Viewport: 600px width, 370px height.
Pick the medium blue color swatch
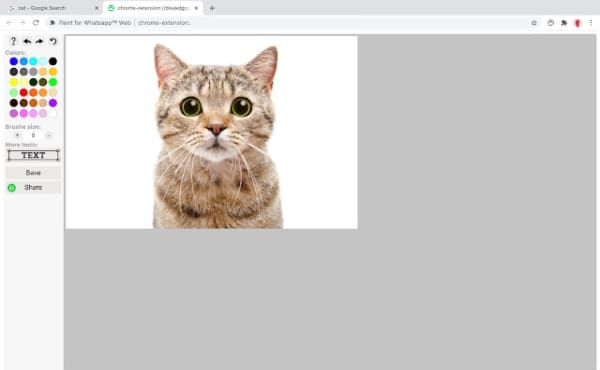click(24, 61)
